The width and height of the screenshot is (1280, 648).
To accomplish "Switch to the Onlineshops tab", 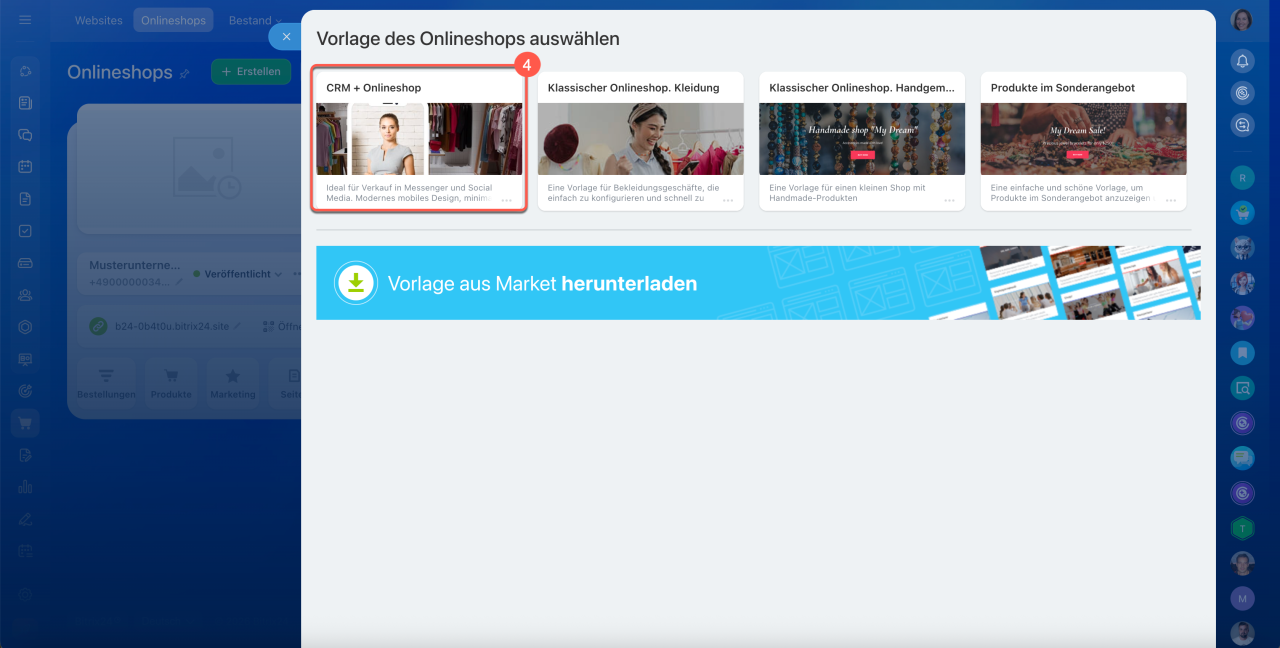I will tap(173, 20).
